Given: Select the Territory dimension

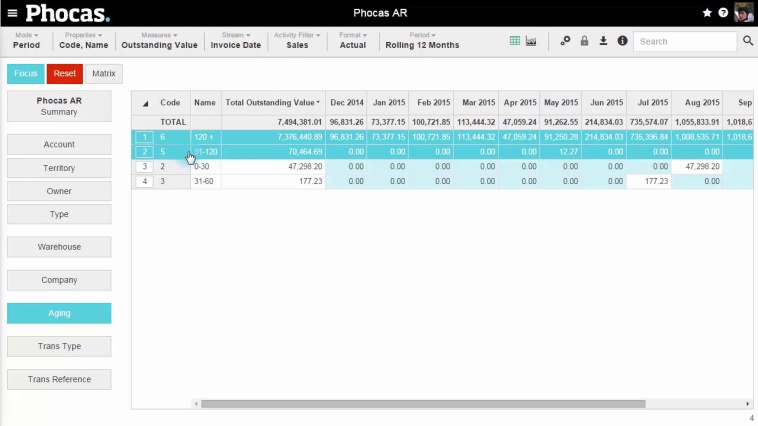Looking at the screenshot, I should 59,168.
